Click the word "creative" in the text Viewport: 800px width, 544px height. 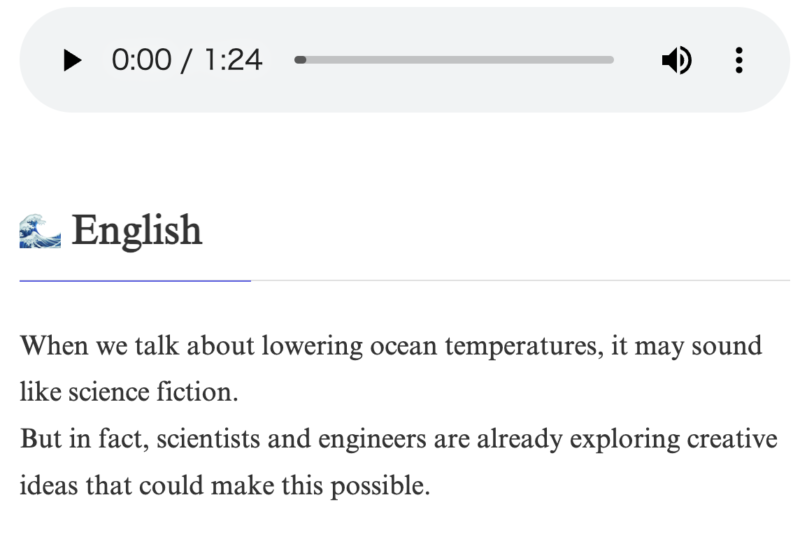pyautogui.click(x=734, y=440)
